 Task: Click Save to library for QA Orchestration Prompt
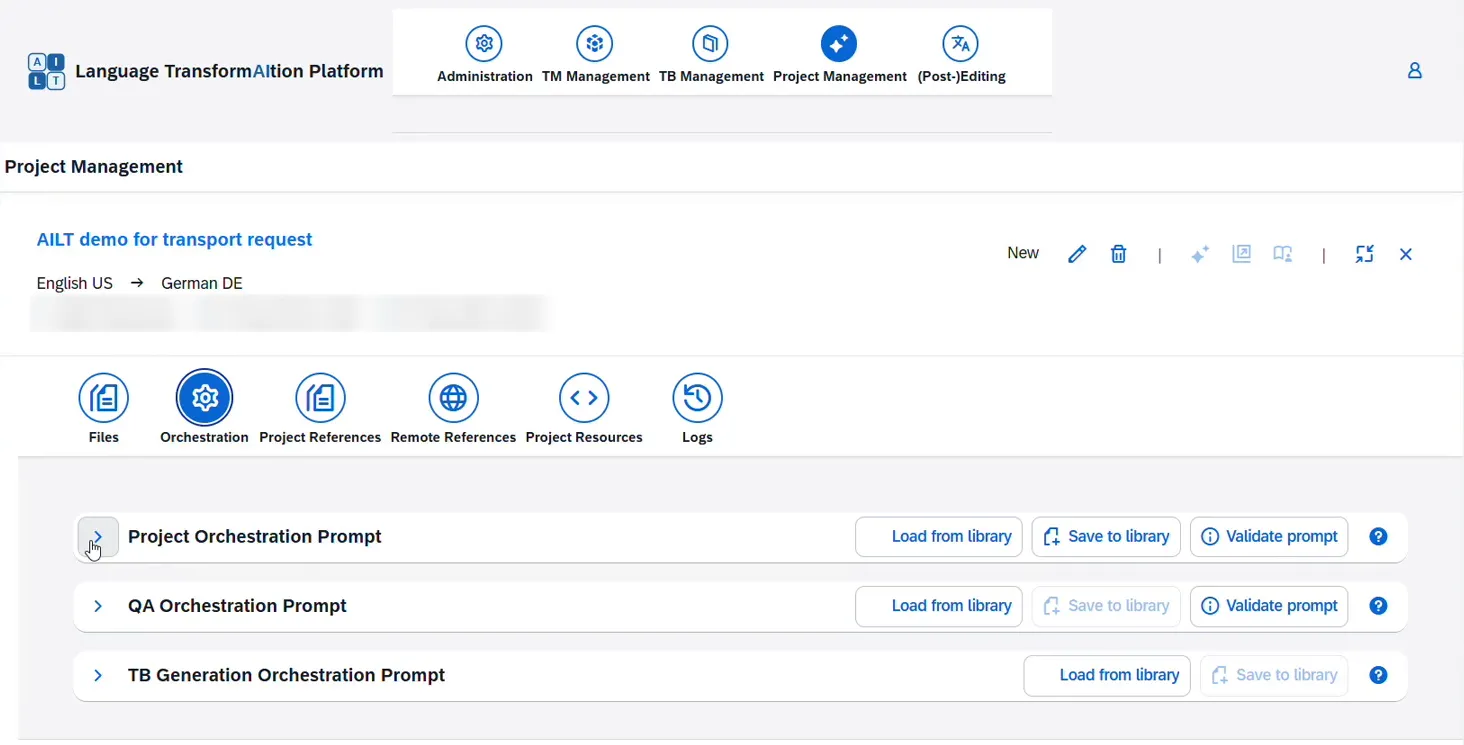click(1106, 606)
